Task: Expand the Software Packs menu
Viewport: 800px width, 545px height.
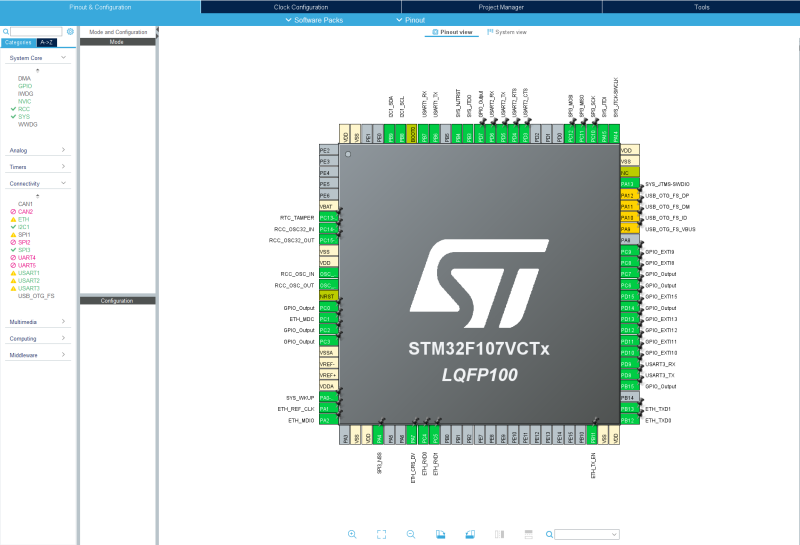Action: point(314,20)
